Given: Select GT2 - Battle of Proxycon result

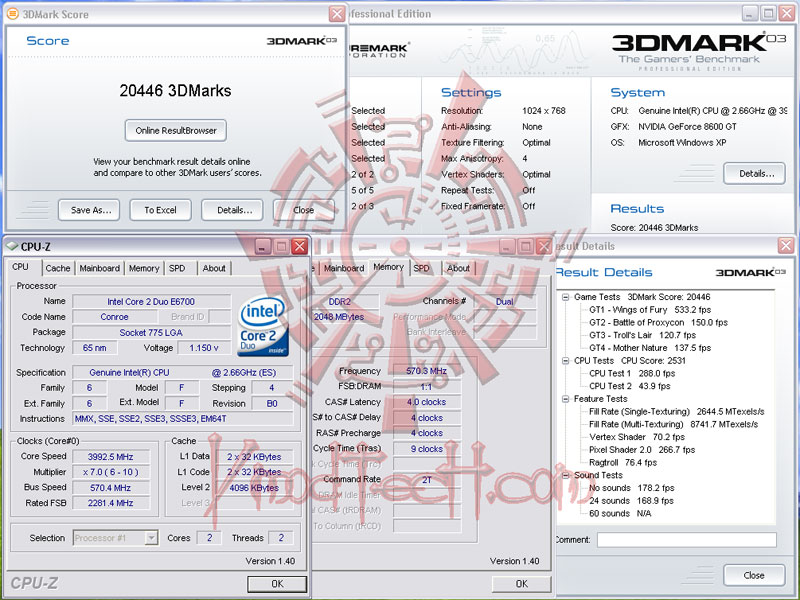Looking at the screenshot, I should 658,322.
